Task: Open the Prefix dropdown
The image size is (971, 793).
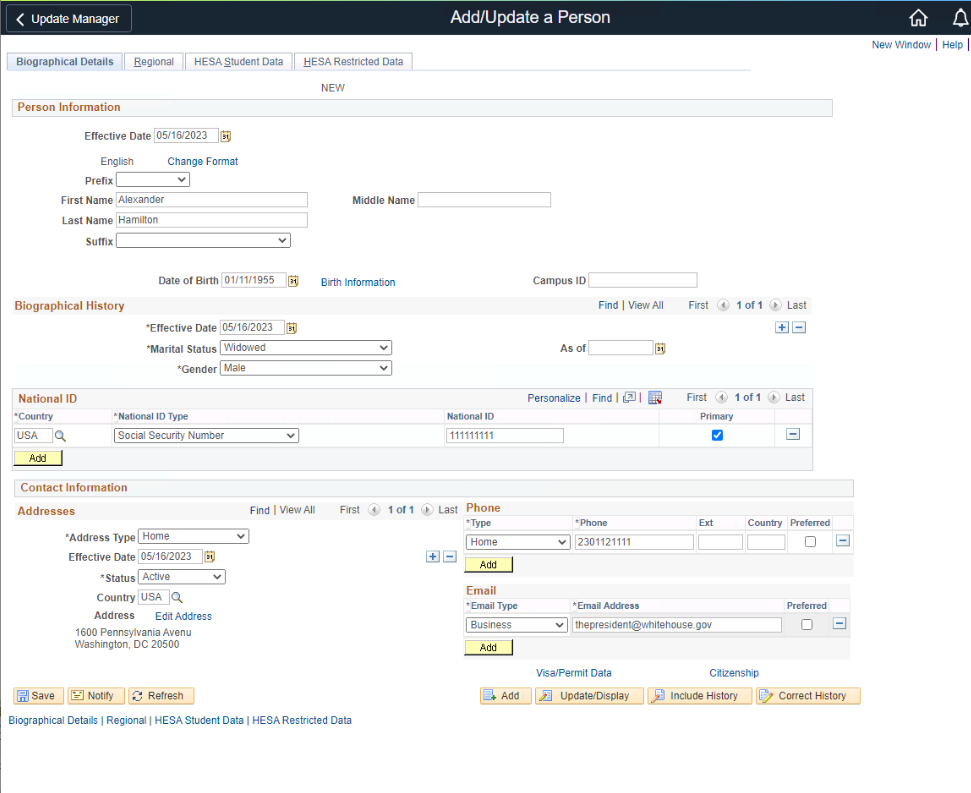Action: click(153, 180)
